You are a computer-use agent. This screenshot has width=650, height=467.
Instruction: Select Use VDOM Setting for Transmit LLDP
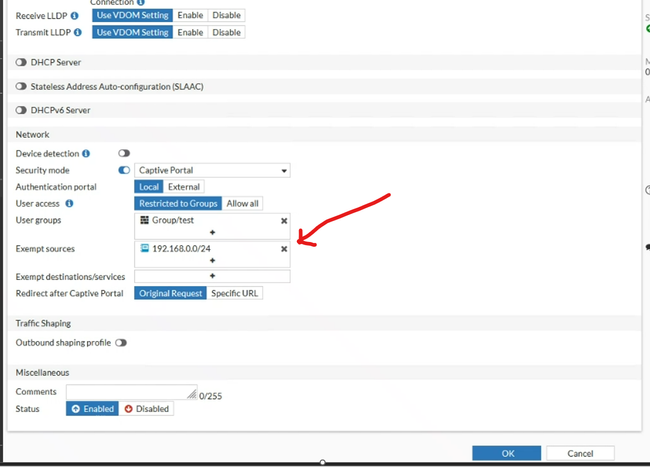[133, 32]
